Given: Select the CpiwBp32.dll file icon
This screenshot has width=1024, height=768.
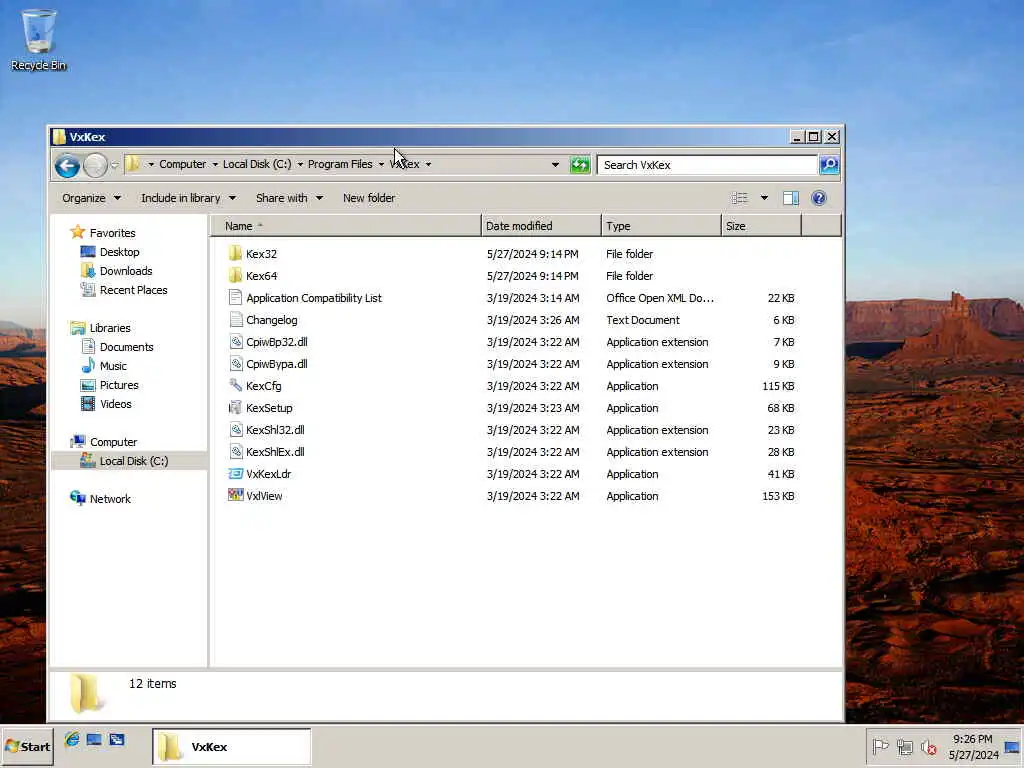Looking at the screenshot, I should pyautogui.click(x=235, y=342).
